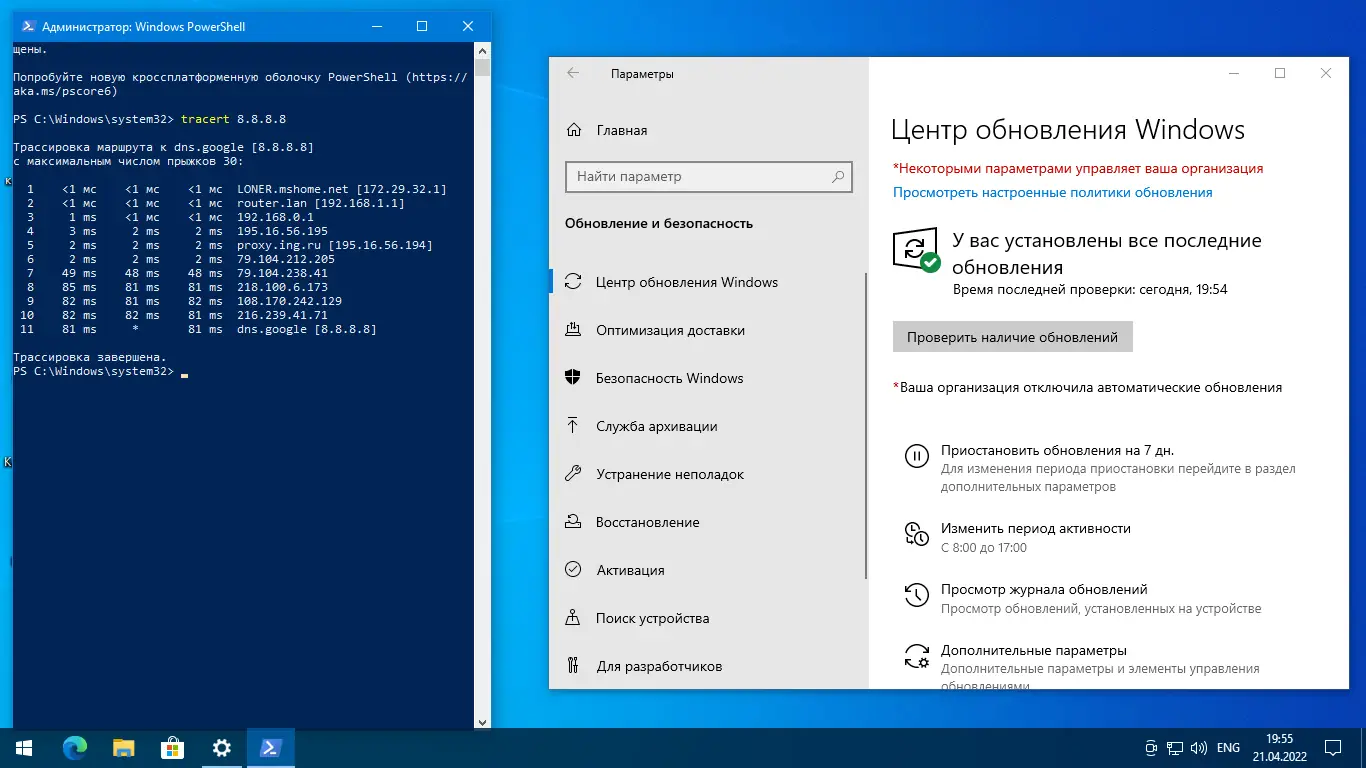1366x768 pixels.
Task: Open the Windows Start menu
Action: pos(24,748)
